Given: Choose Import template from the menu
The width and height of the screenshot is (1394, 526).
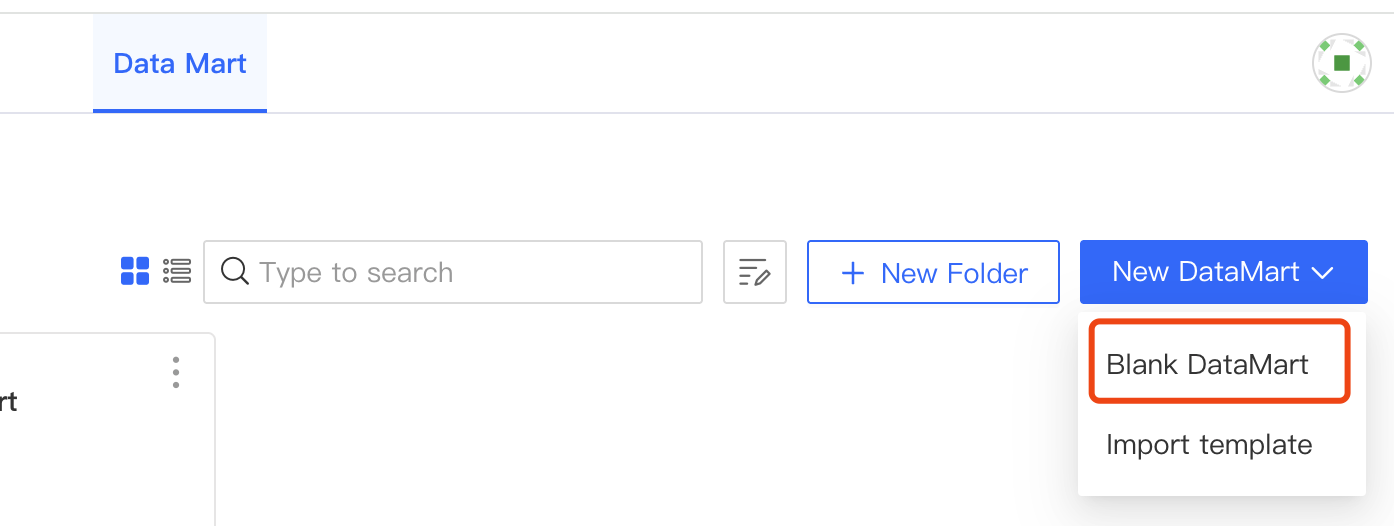Looking at the screenshot, I should pyautogui.click(x=1208, y=444).
